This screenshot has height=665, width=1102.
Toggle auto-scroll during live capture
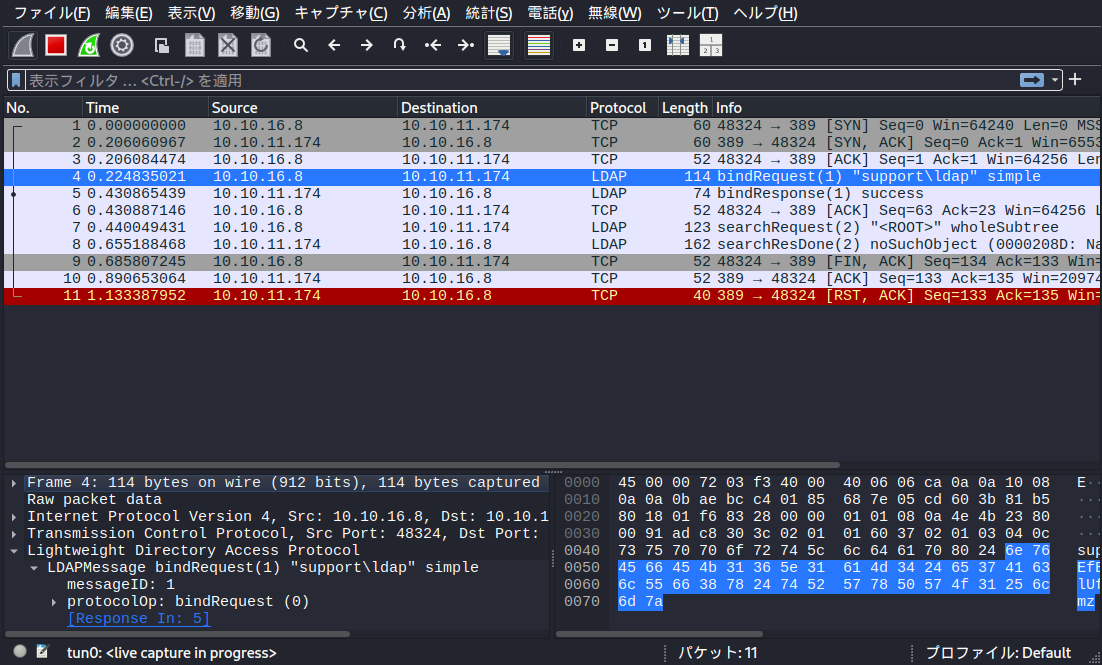point(499,45)
